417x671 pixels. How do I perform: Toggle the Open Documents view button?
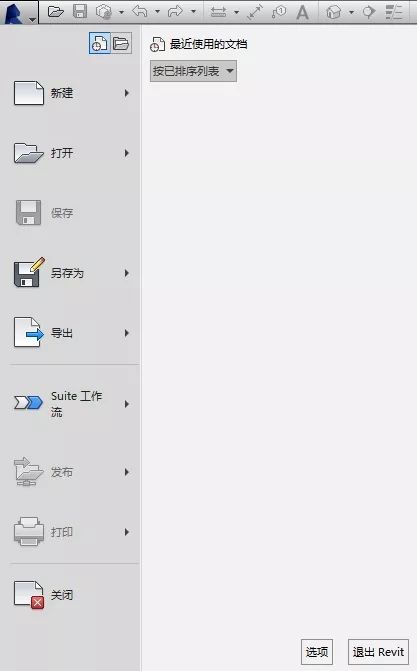click(x=121, y=43)
